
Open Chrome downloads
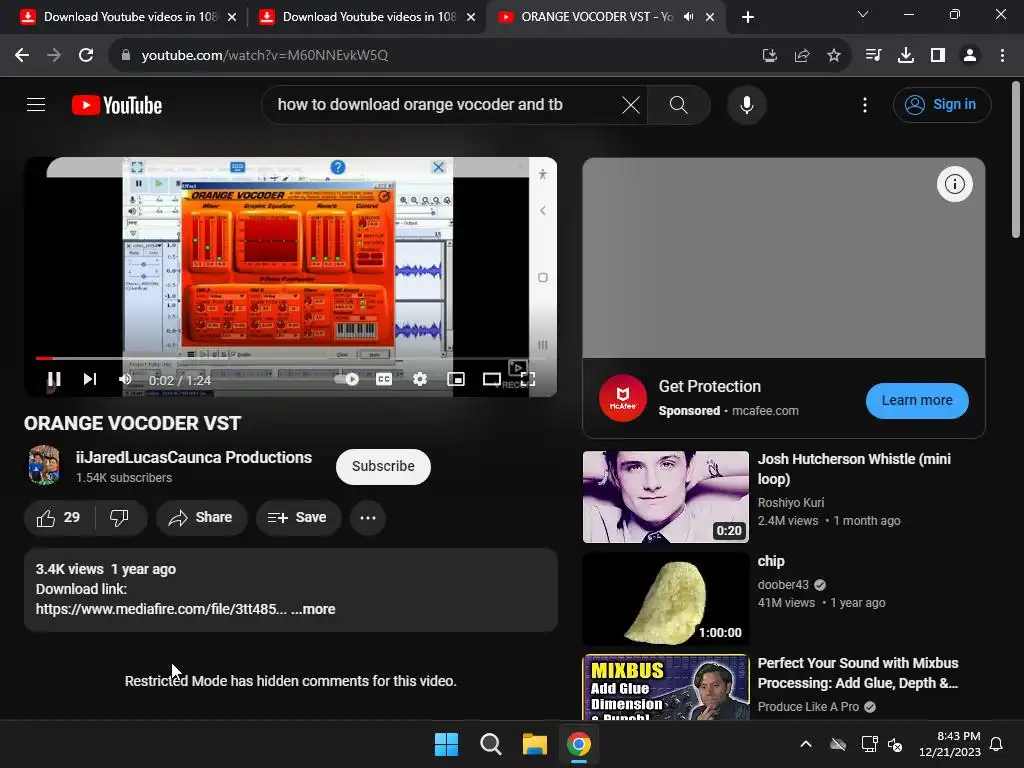906,56
